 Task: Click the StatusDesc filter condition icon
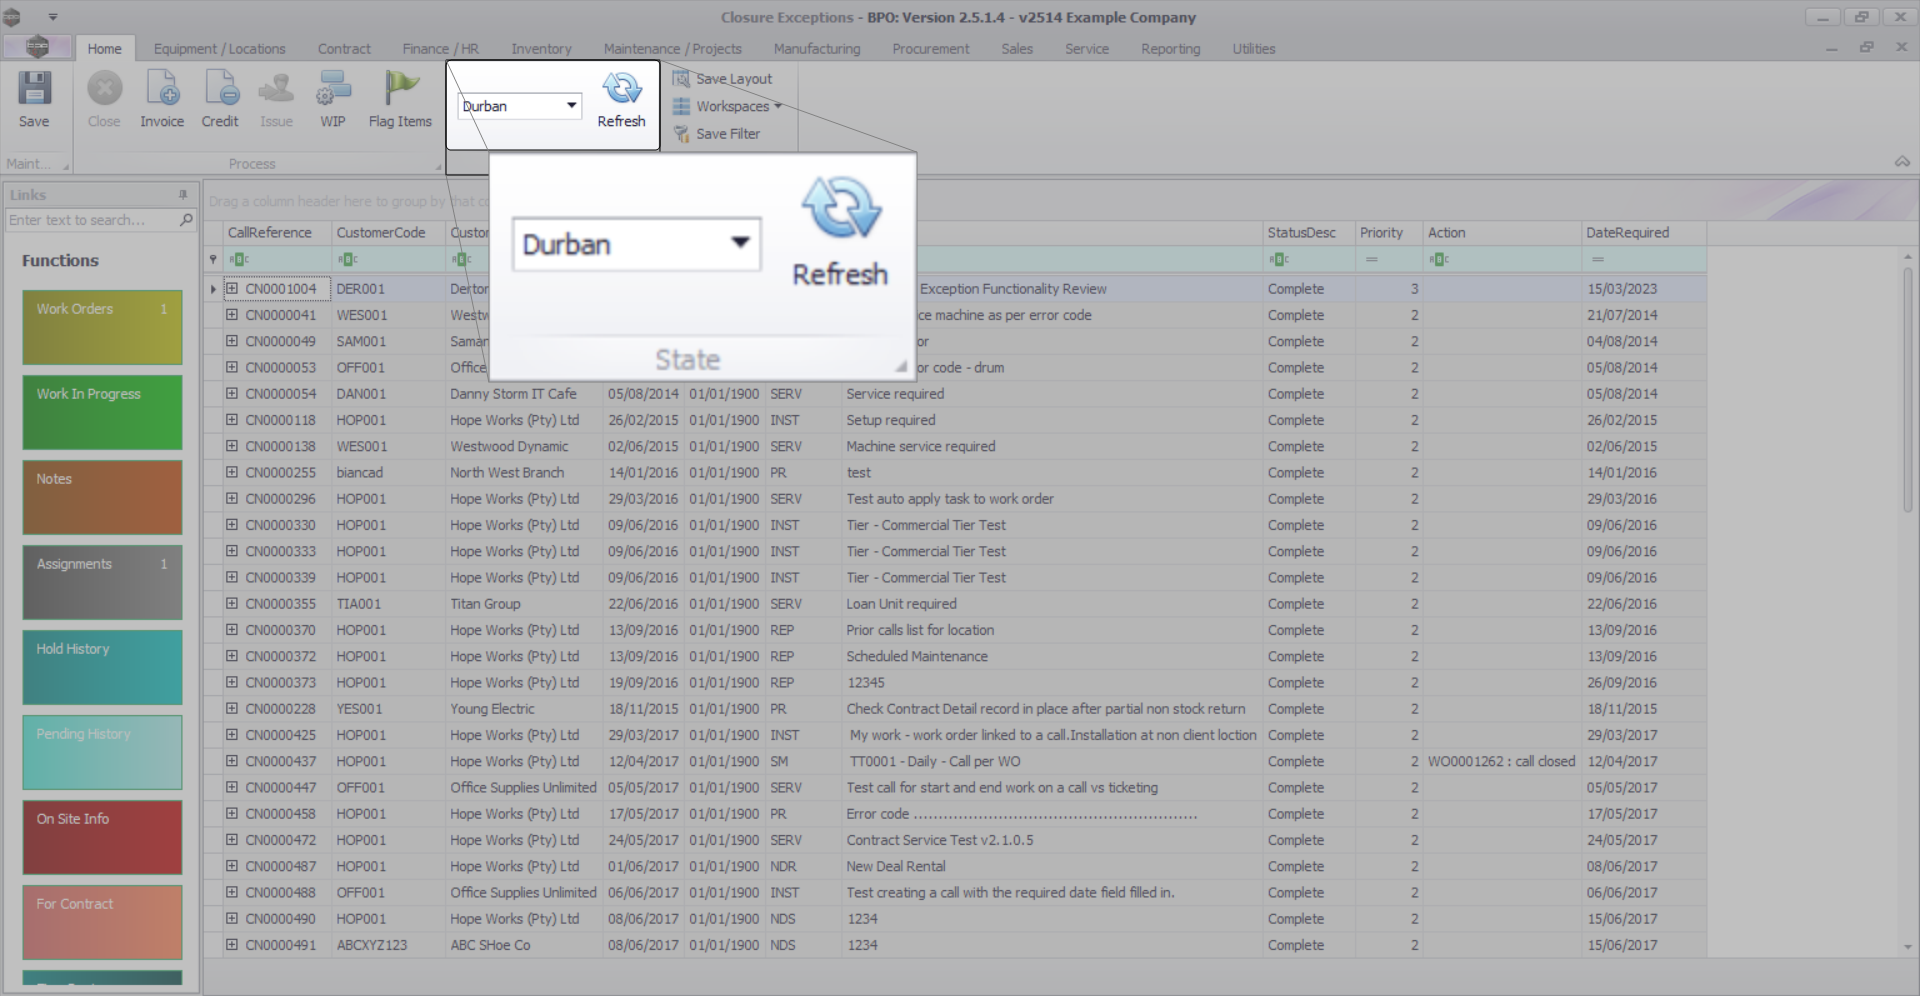(x=1279, y=259)
